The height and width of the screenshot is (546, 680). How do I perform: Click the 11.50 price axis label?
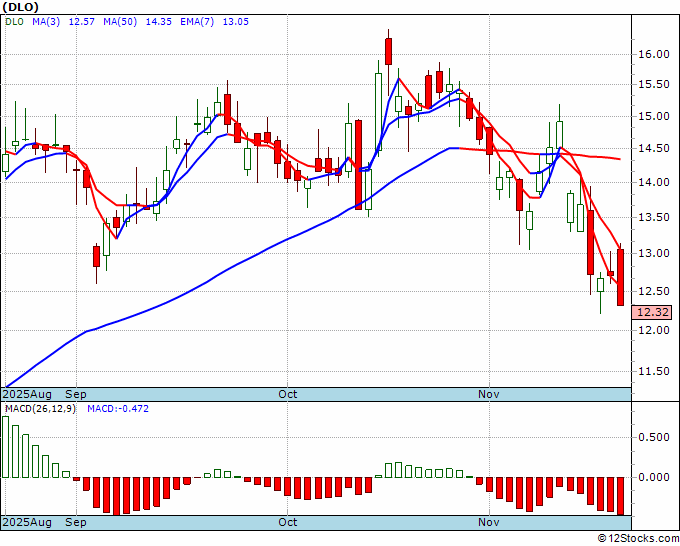tap(654, 371)
